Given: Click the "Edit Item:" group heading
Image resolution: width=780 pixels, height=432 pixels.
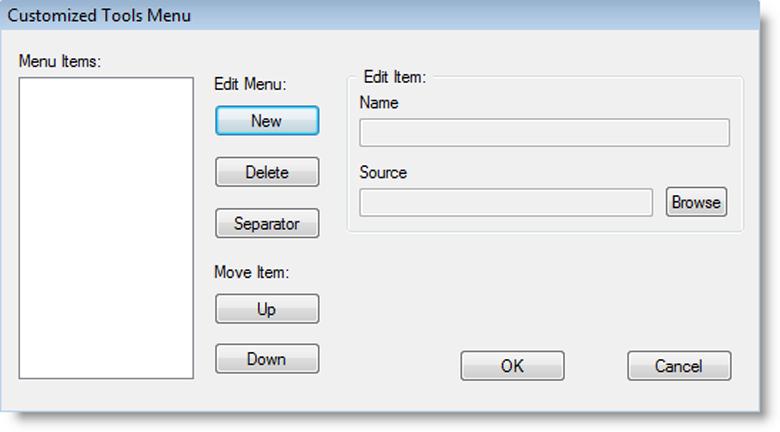Looking at the screenshot, I should [x=395, y=77].
